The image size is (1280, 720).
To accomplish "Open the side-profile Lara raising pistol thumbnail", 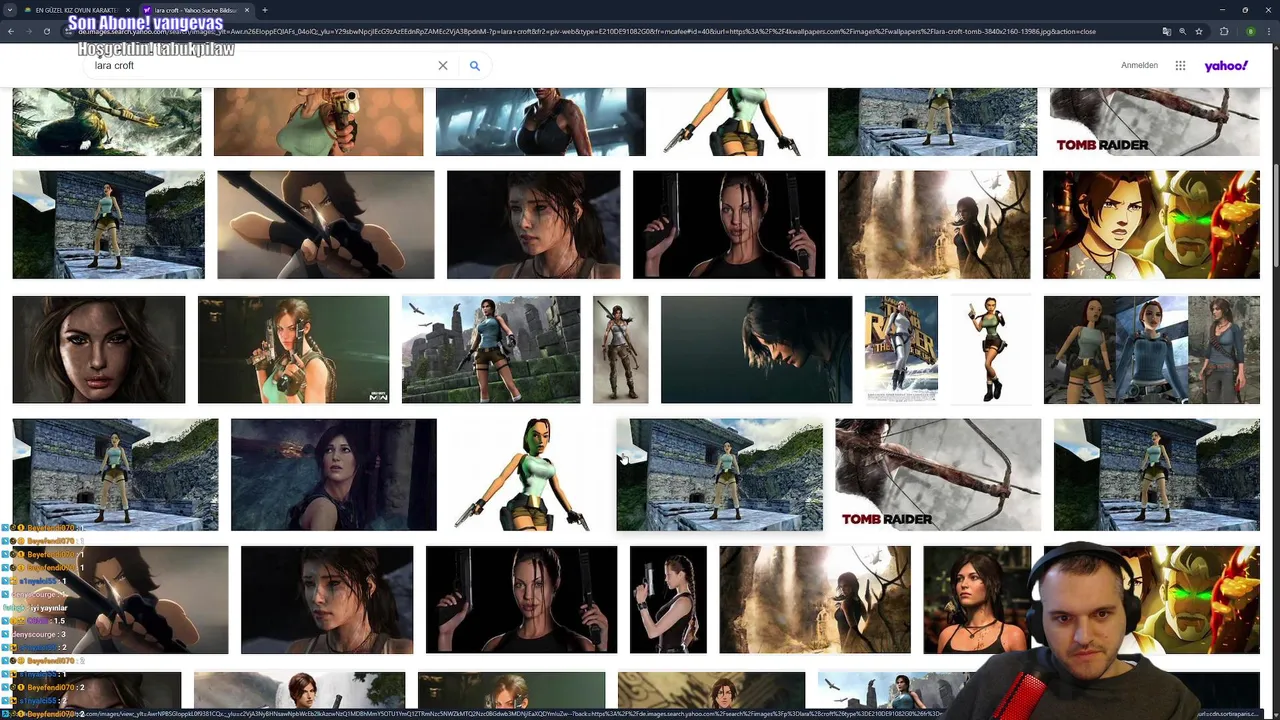I will 668,599.
